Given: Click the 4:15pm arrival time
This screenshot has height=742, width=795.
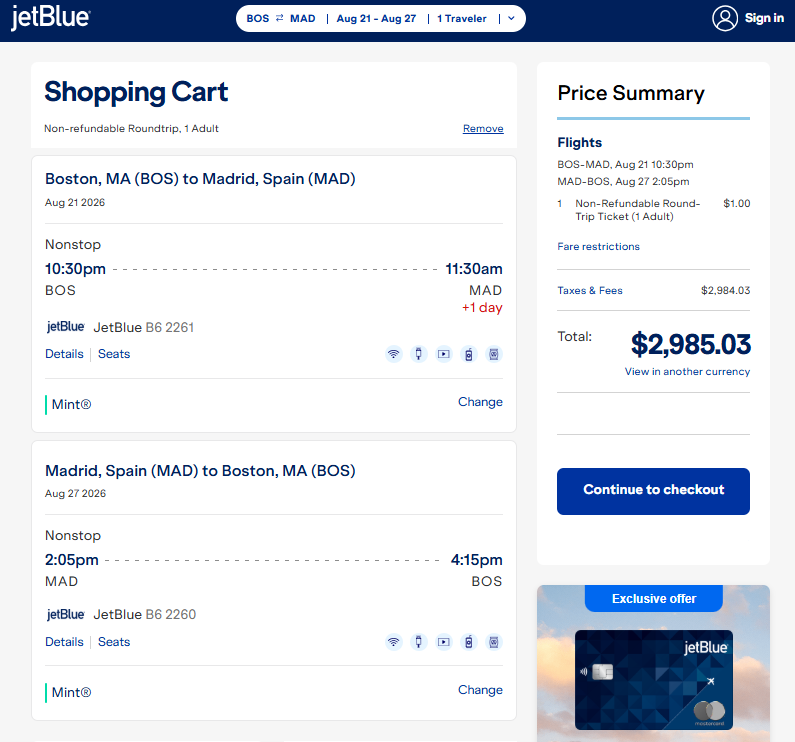Looking at the screenshot, I should coord(477,560).
